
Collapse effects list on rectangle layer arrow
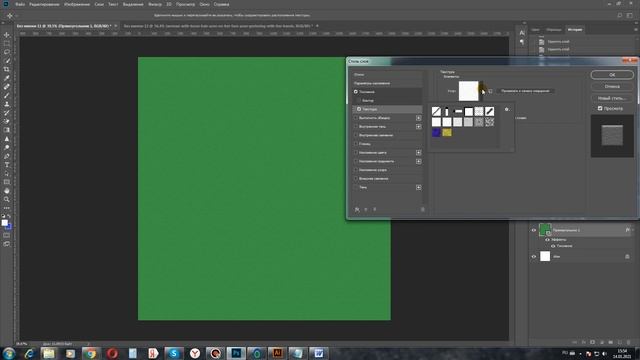point(633,230)
